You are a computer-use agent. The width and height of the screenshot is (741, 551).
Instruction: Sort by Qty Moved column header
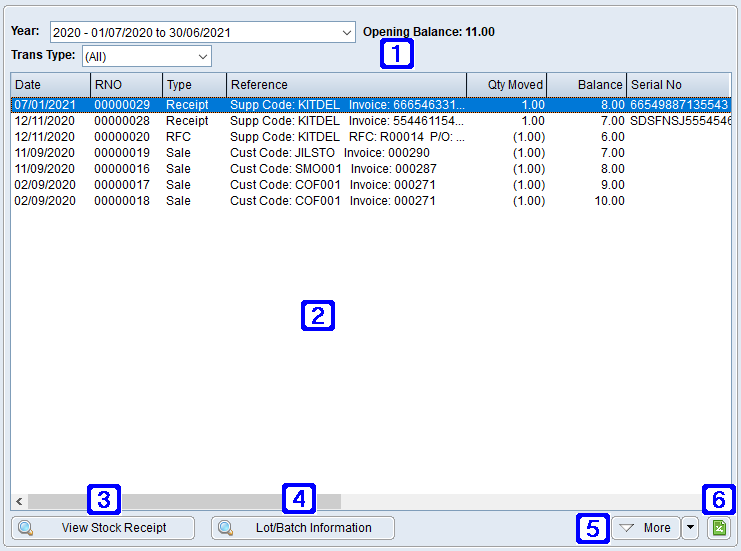[506, 85]
